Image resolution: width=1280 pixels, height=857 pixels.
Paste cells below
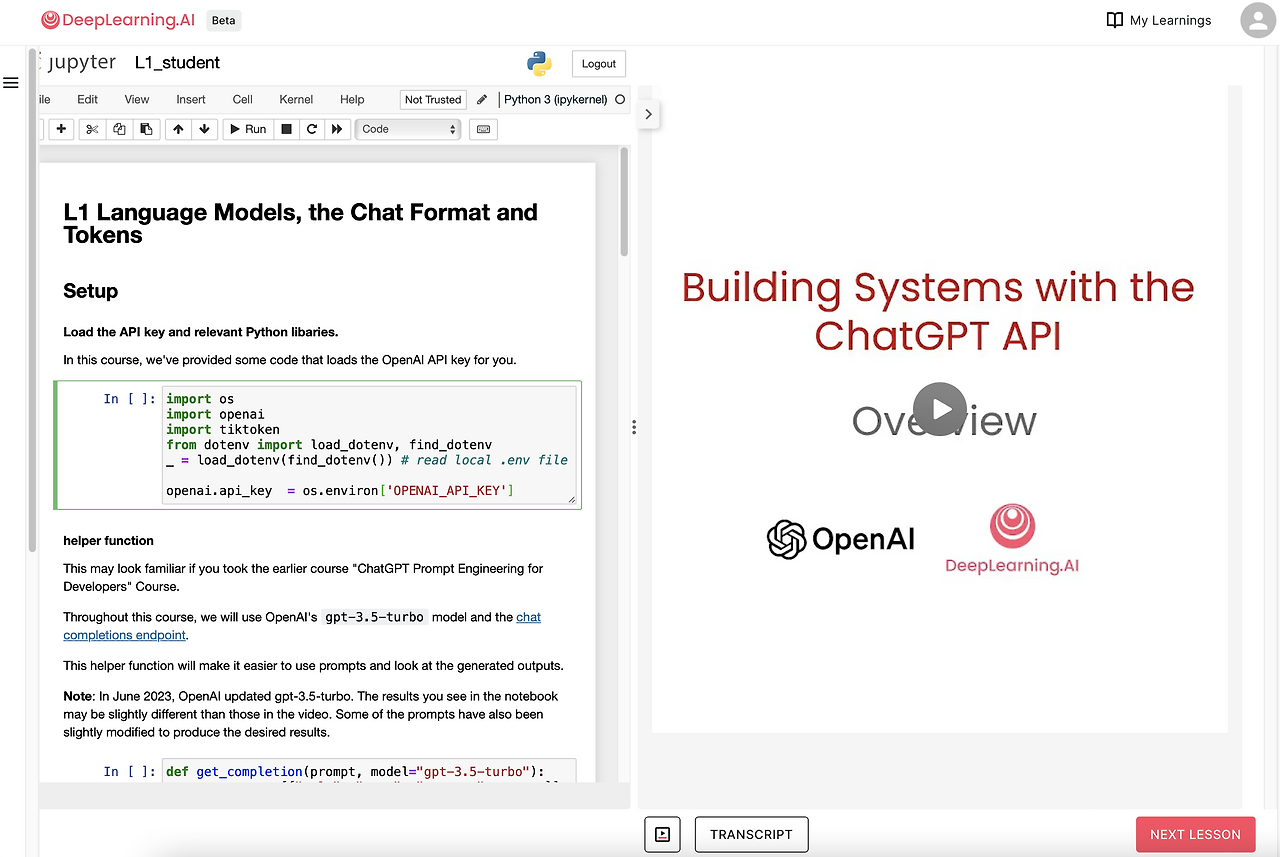point(146,129)
